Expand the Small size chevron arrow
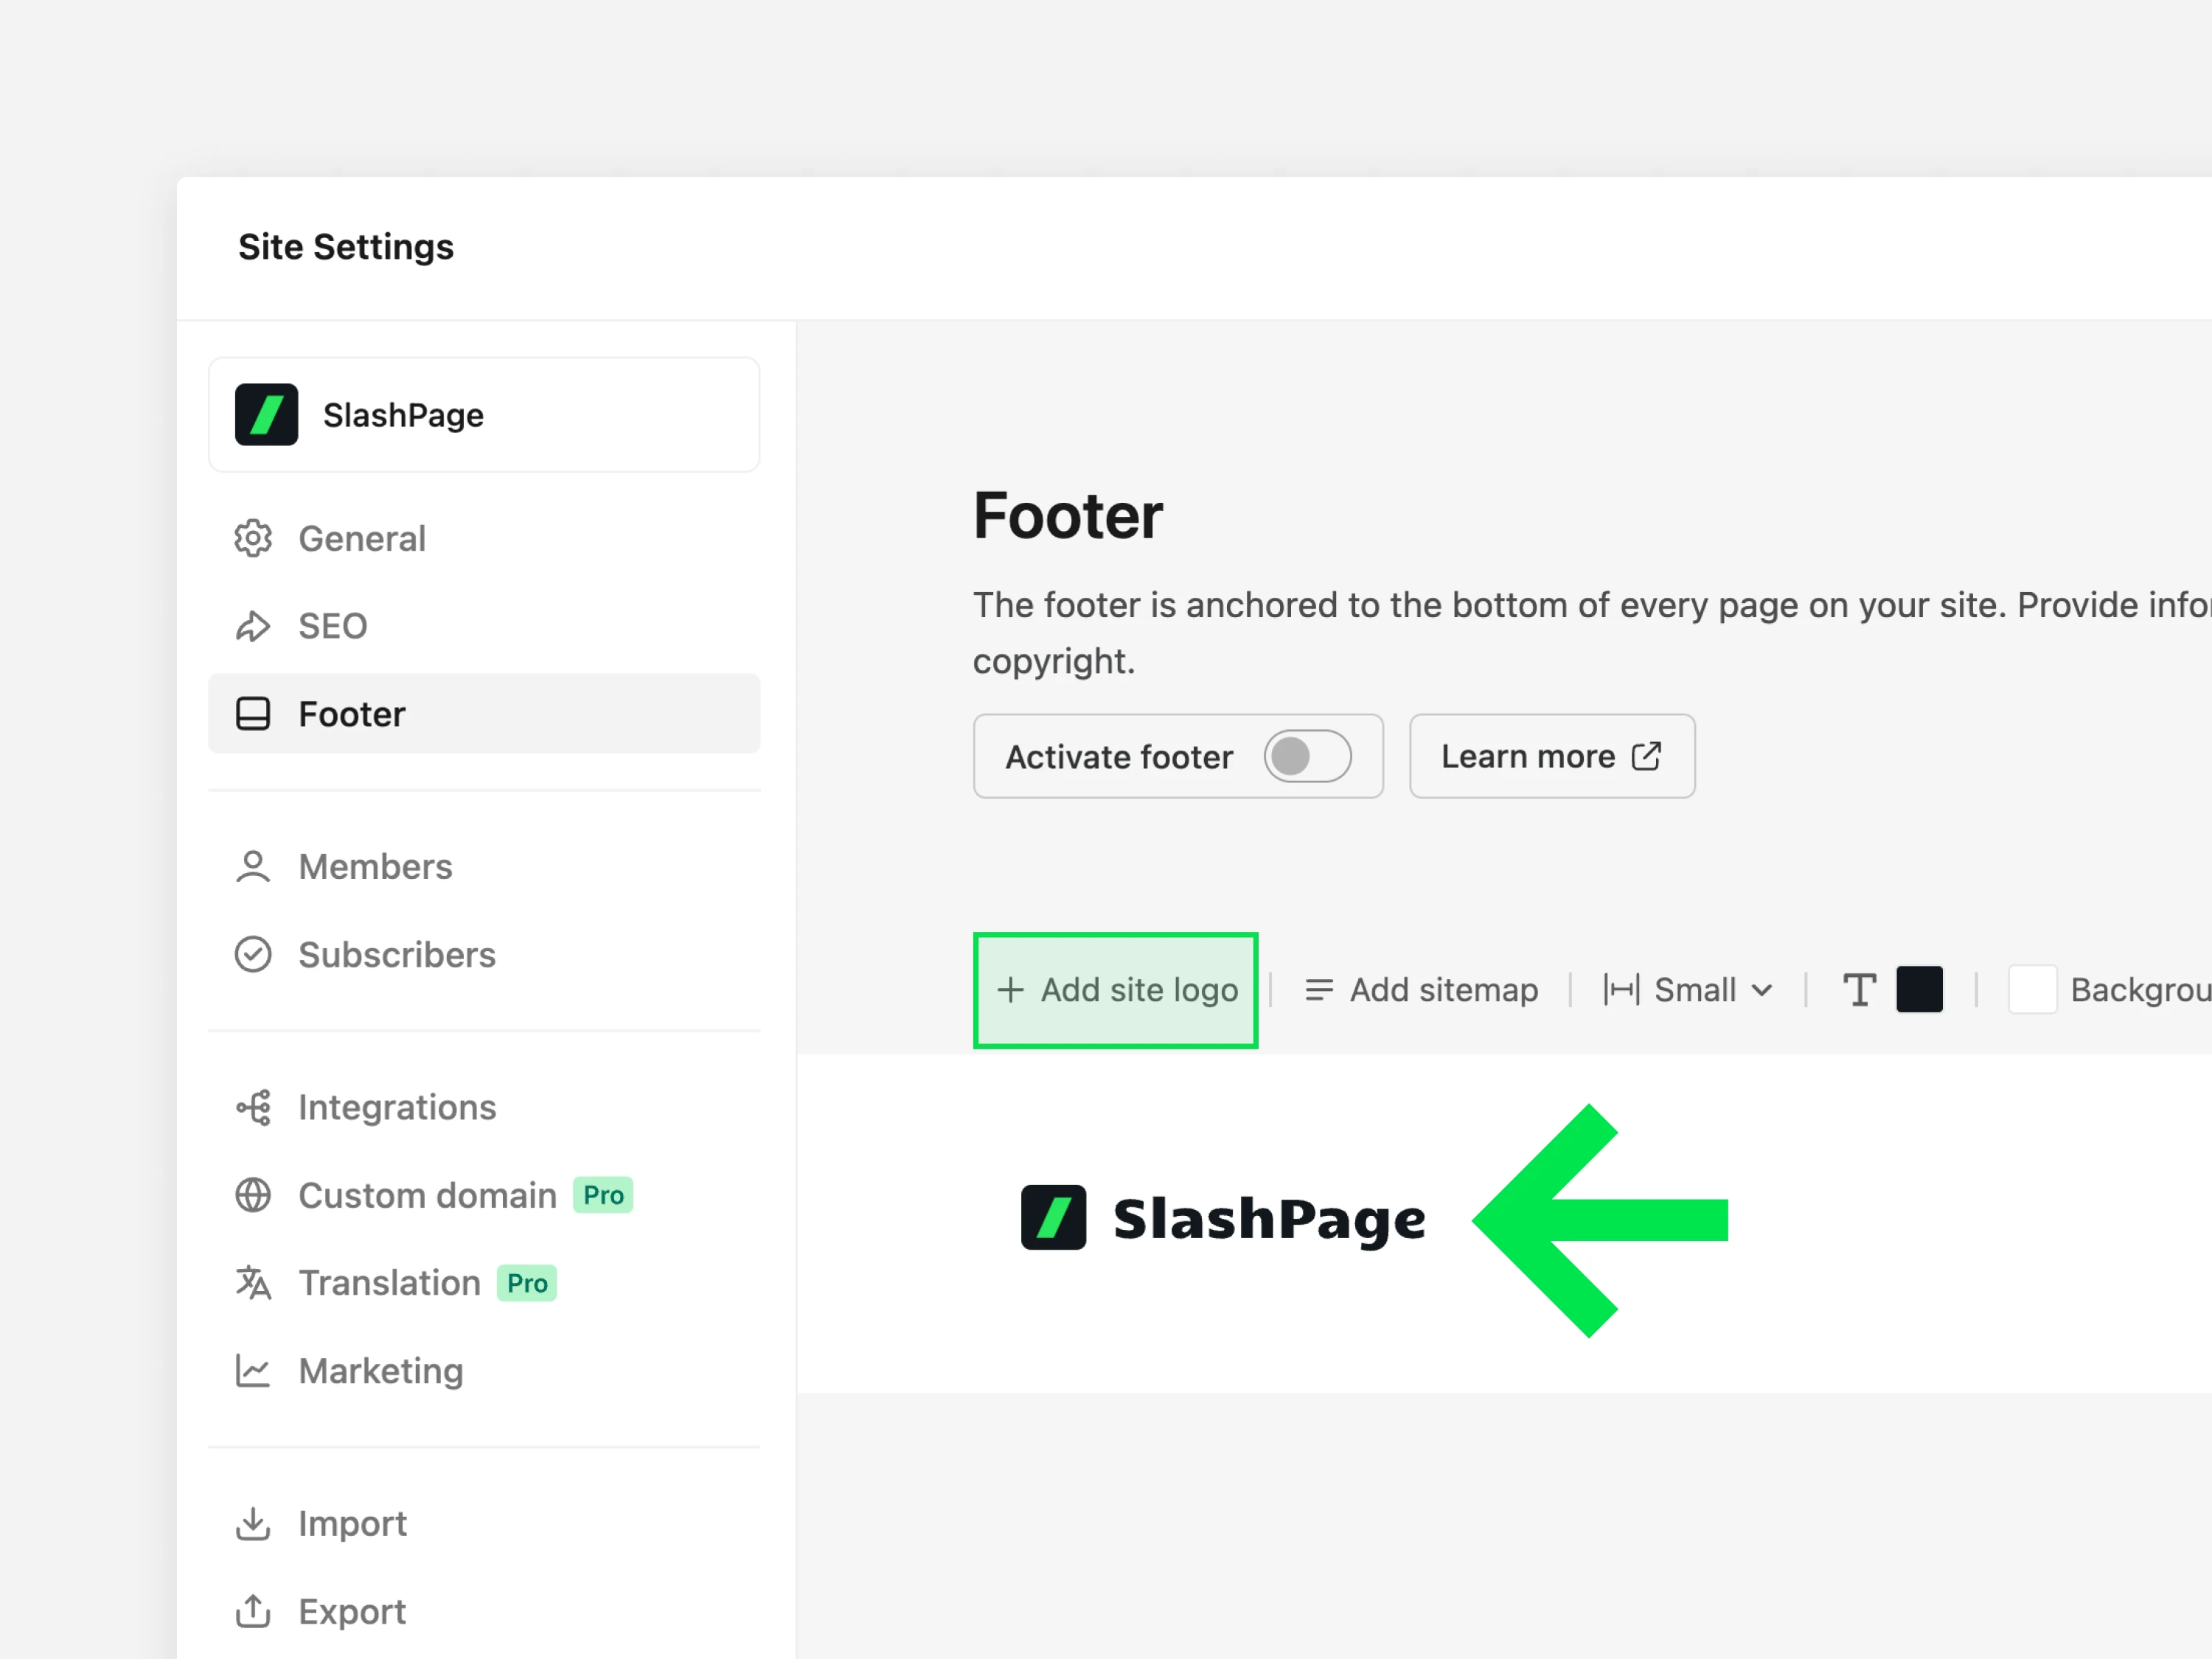Image resolution: width=2212 pixels, height=1659 pixels. pyautogui.click(x=1762, y=990)
